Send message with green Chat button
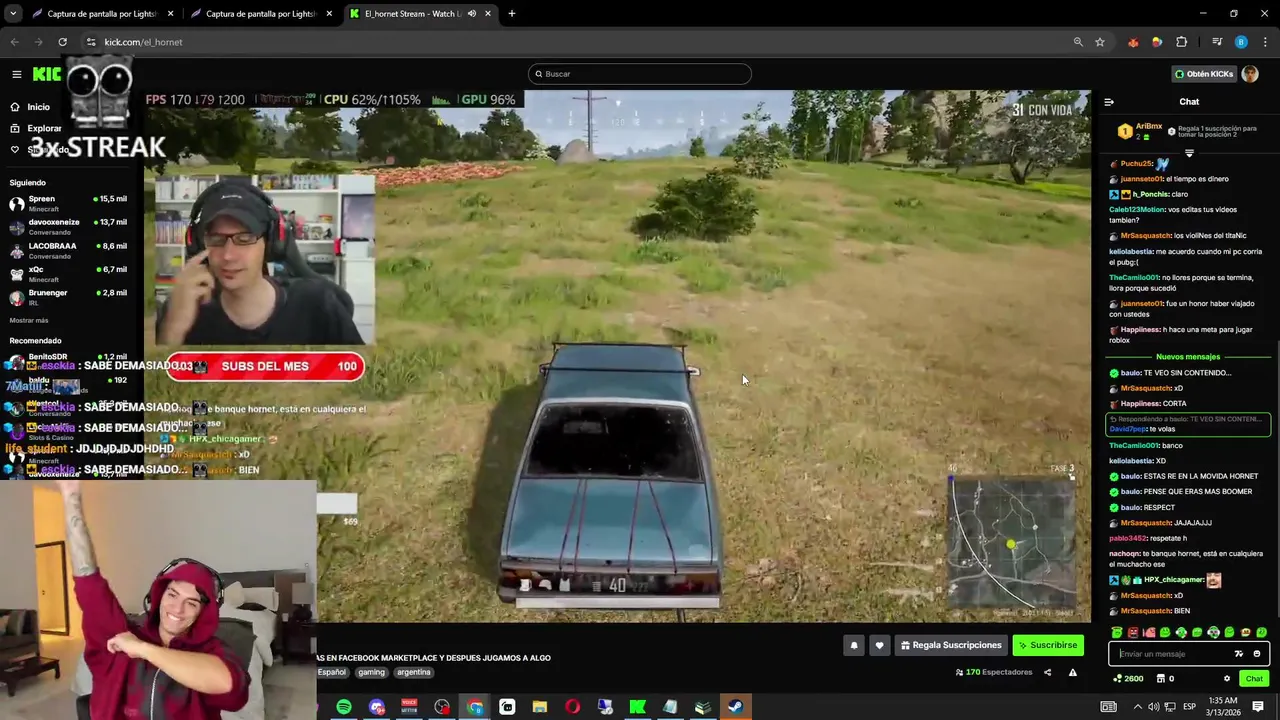The height and width of the screenshot is (720, 1280). click(x=1254, y=679)
